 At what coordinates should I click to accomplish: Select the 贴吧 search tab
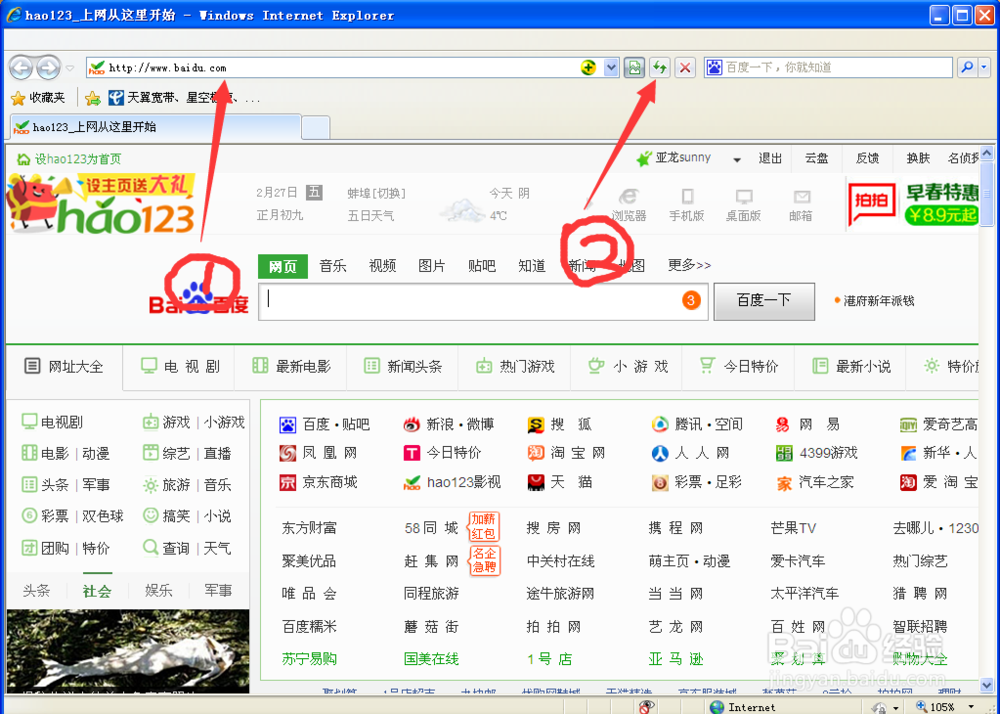(x=482, y=266)
